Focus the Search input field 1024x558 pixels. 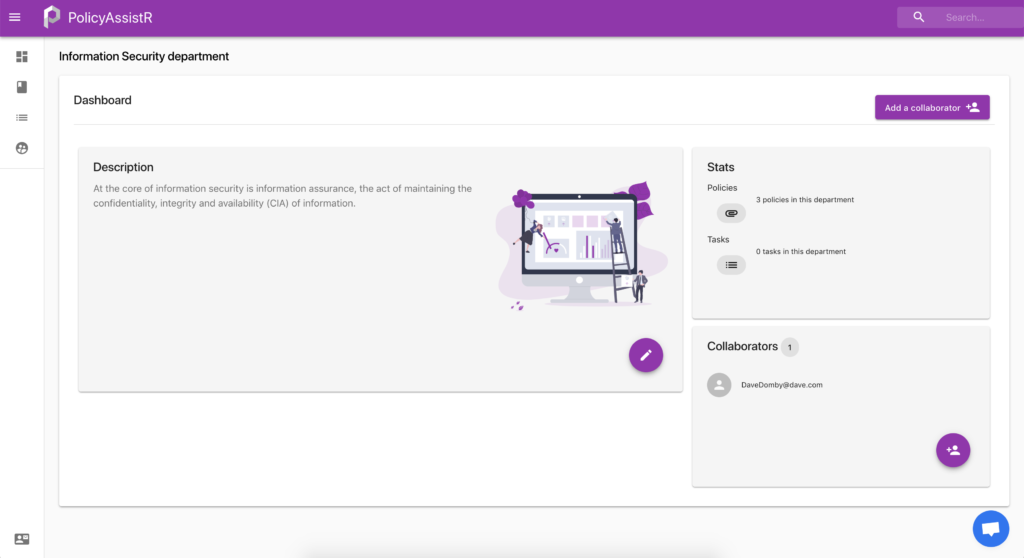[975, 17]
